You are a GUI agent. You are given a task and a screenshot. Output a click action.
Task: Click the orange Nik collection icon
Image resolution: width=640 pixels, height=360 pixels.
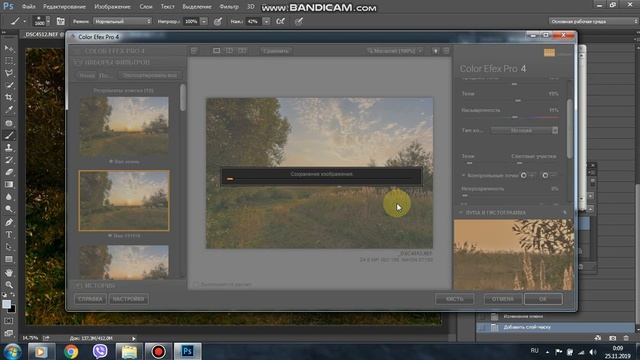[x=549, y=53]
